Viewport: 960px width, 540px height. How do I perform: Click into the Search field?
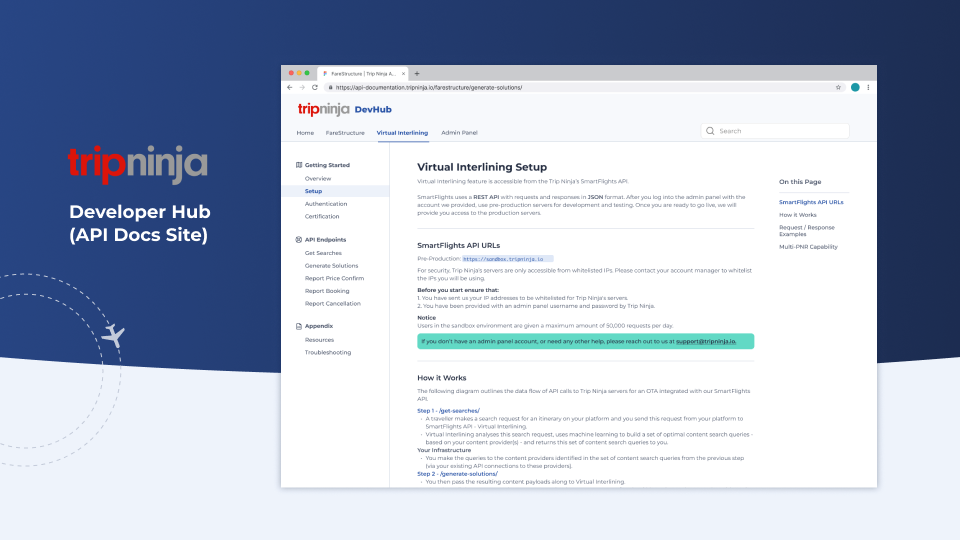pos(780,131)
